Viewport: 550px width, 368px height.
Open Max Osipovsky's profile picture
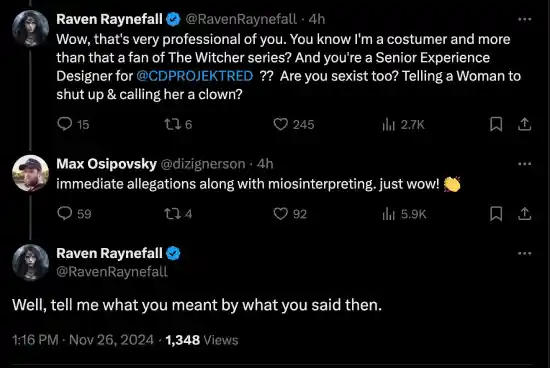(x=31, y=173)
